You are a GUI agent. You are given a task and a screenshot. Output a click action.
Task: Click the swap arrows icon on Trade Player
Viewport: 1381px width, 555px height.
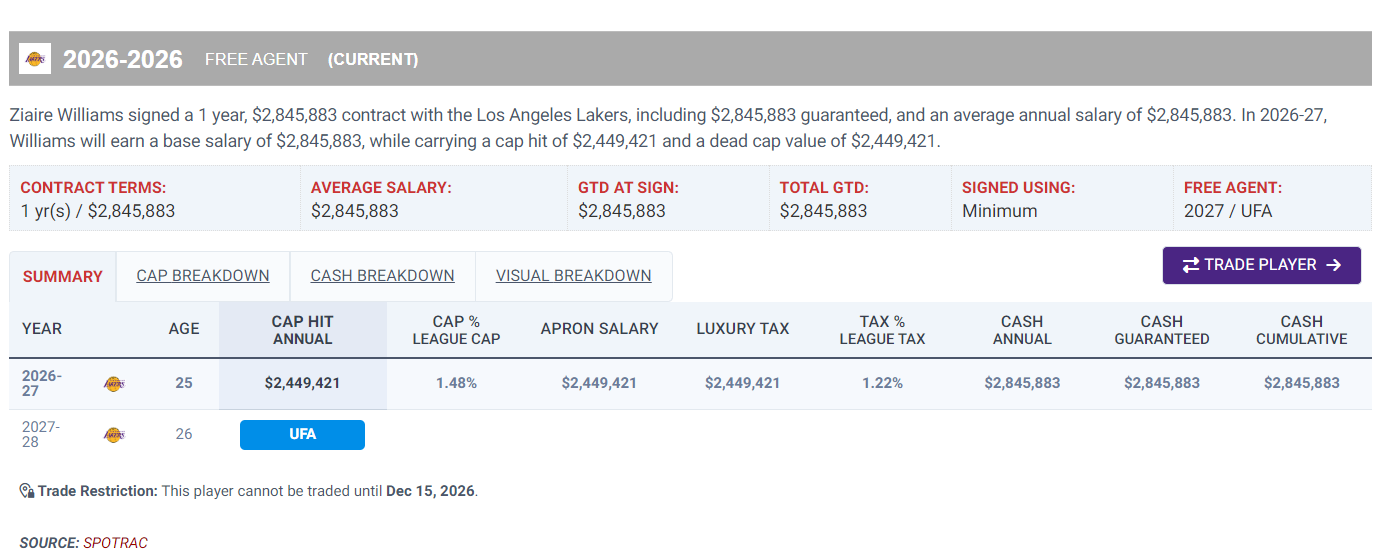pyautogui.click(x=1191, y=265)
